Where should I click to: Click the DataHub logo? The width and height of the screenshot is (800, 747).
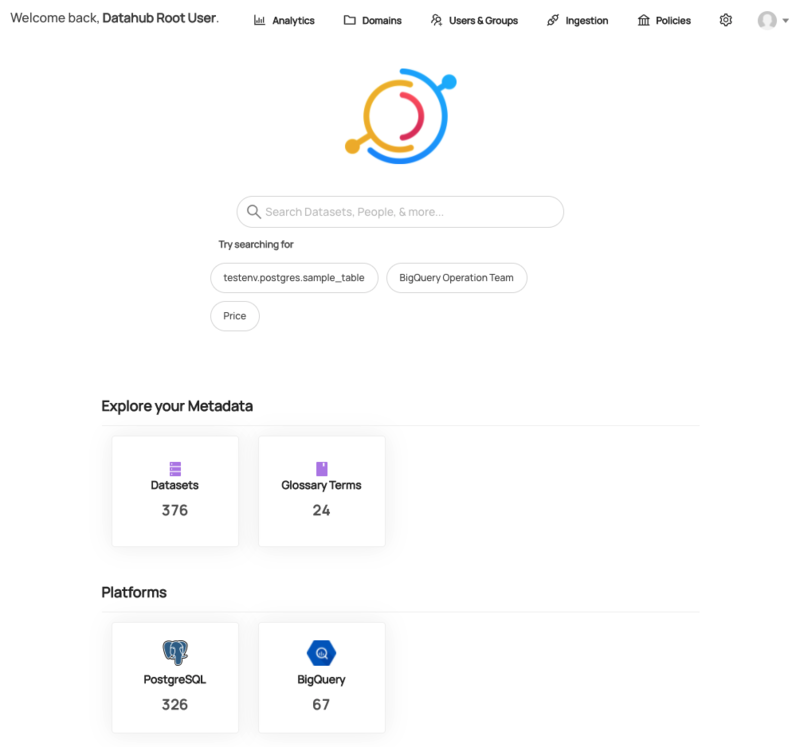[401, 116]
